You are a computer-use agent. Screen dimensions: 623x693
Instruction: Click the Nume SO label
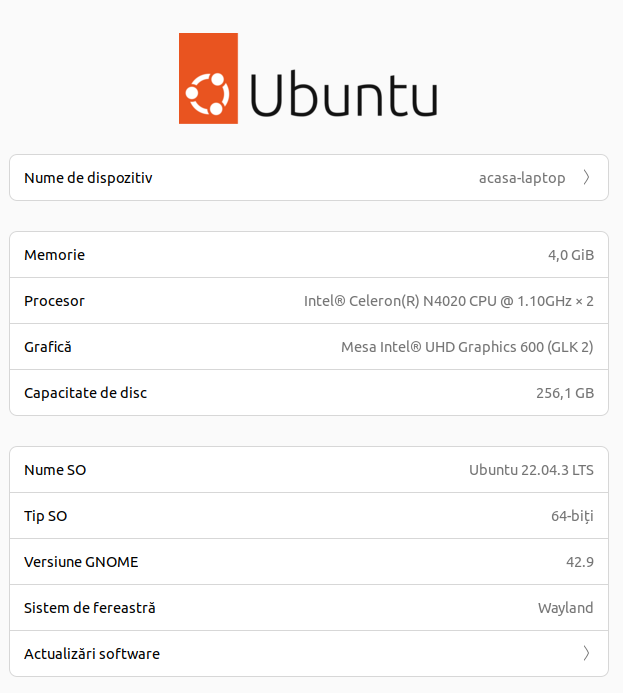tap(55, 470)
